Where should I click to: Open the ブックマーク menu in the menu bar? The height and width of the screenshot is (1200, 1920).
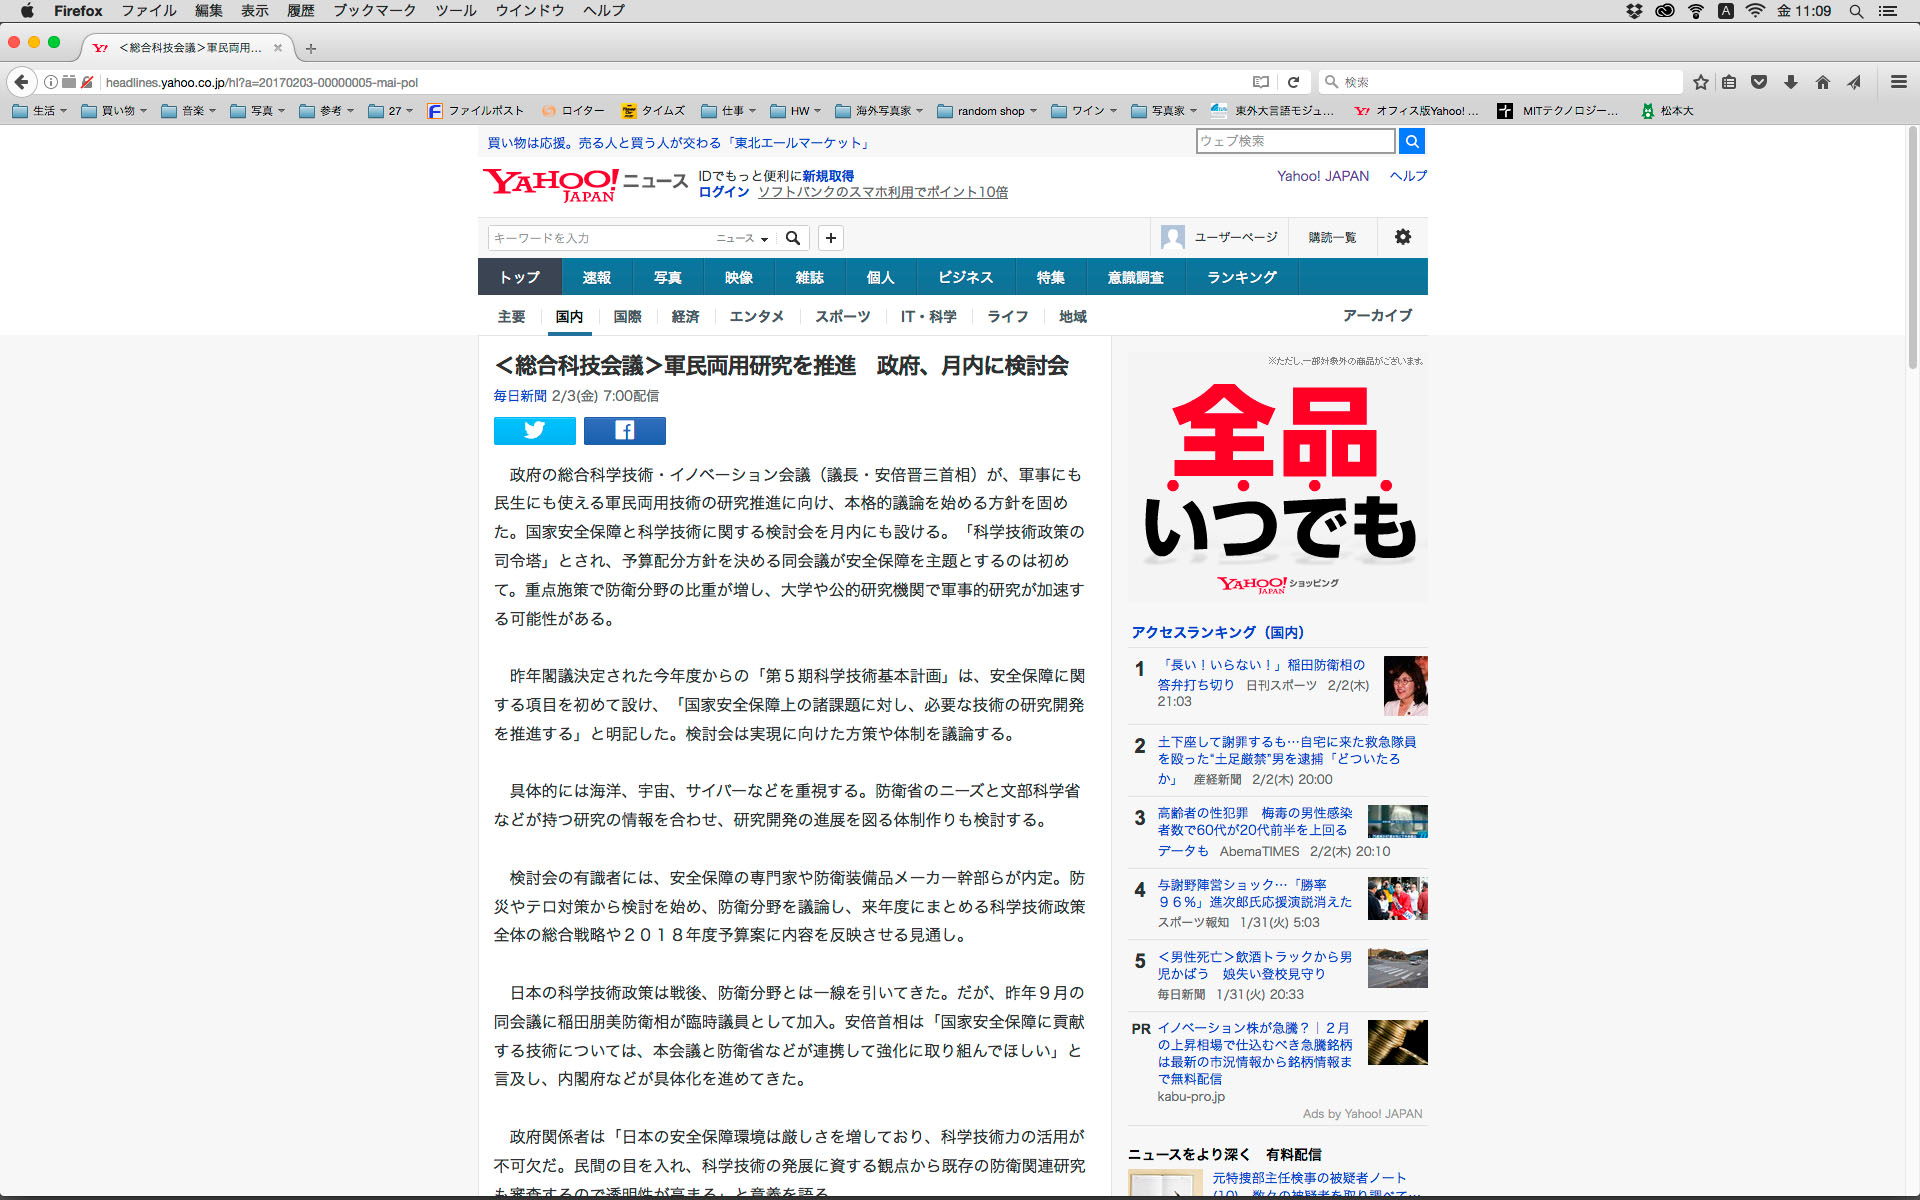[374, 11]
